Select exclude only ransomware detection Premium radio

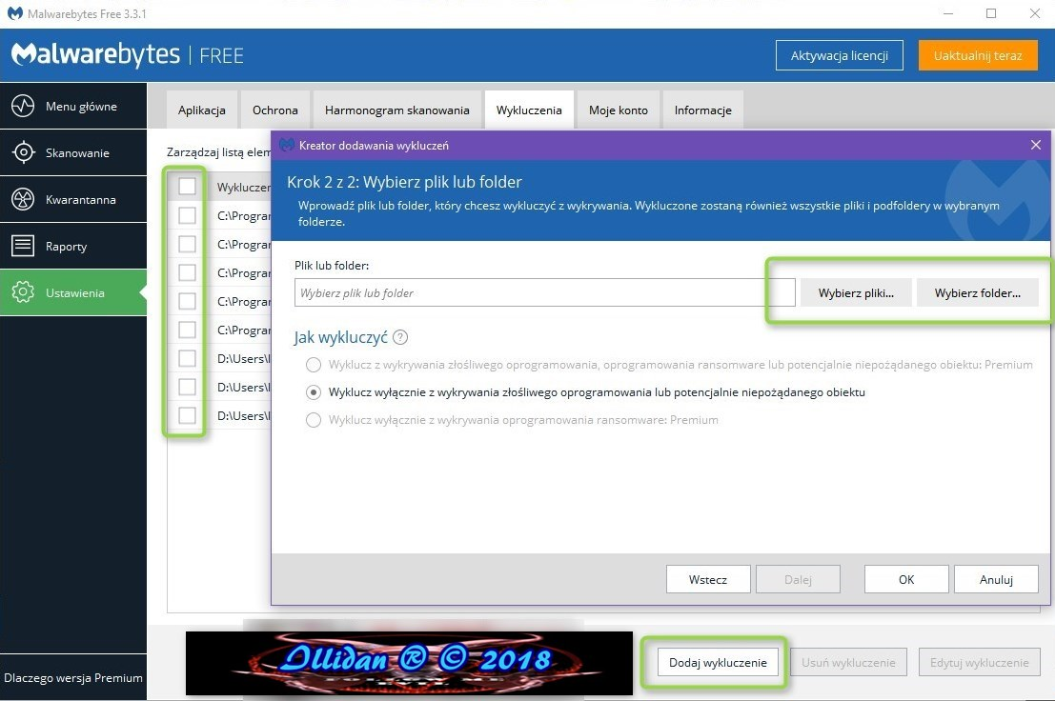313,420
